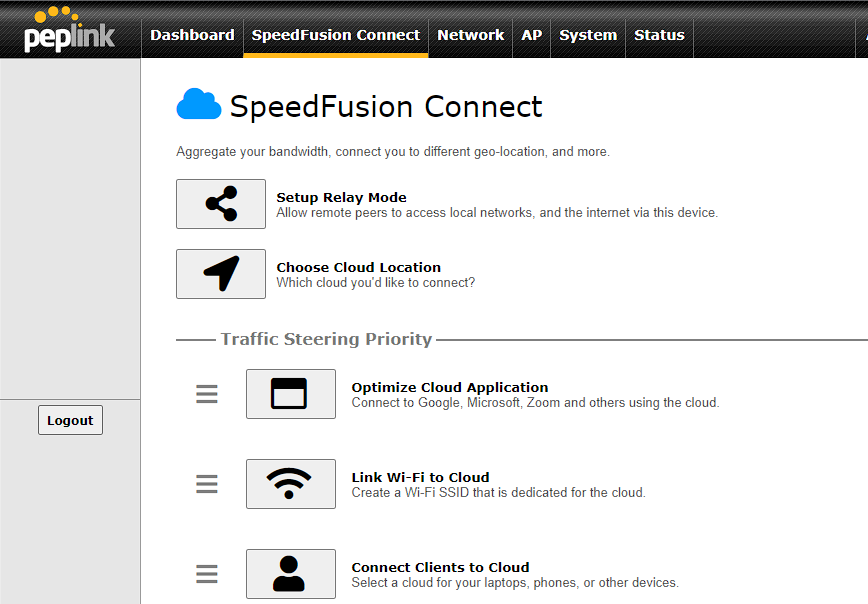Viewport: 868px width, 604px height.
Task: Click the Link Wi-Fi to Cloud icon
Action: 290,484
